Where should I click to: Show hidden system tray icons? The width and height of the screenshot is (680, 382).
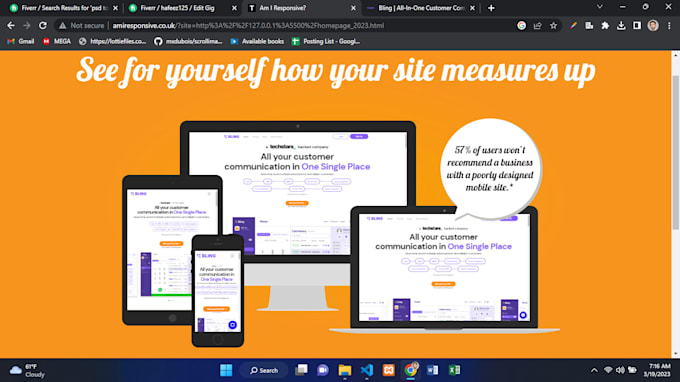pyautogui.click(x=594, y=370)
